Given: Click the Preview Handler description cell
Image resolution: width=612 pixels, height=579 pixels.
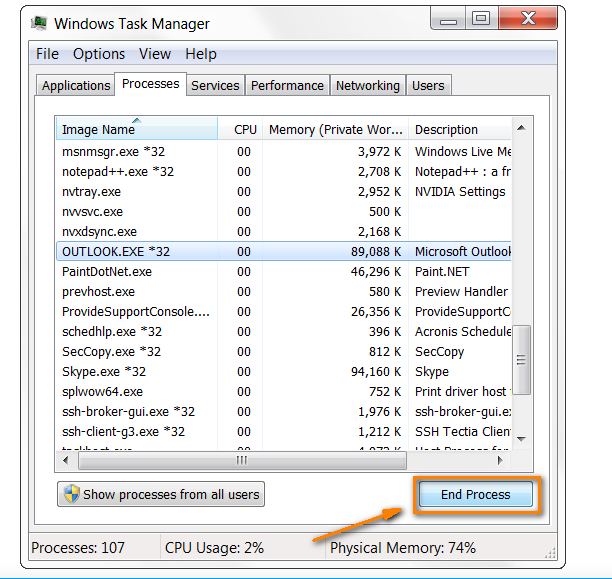Looking at the screenshot, I should coord(461,292).
